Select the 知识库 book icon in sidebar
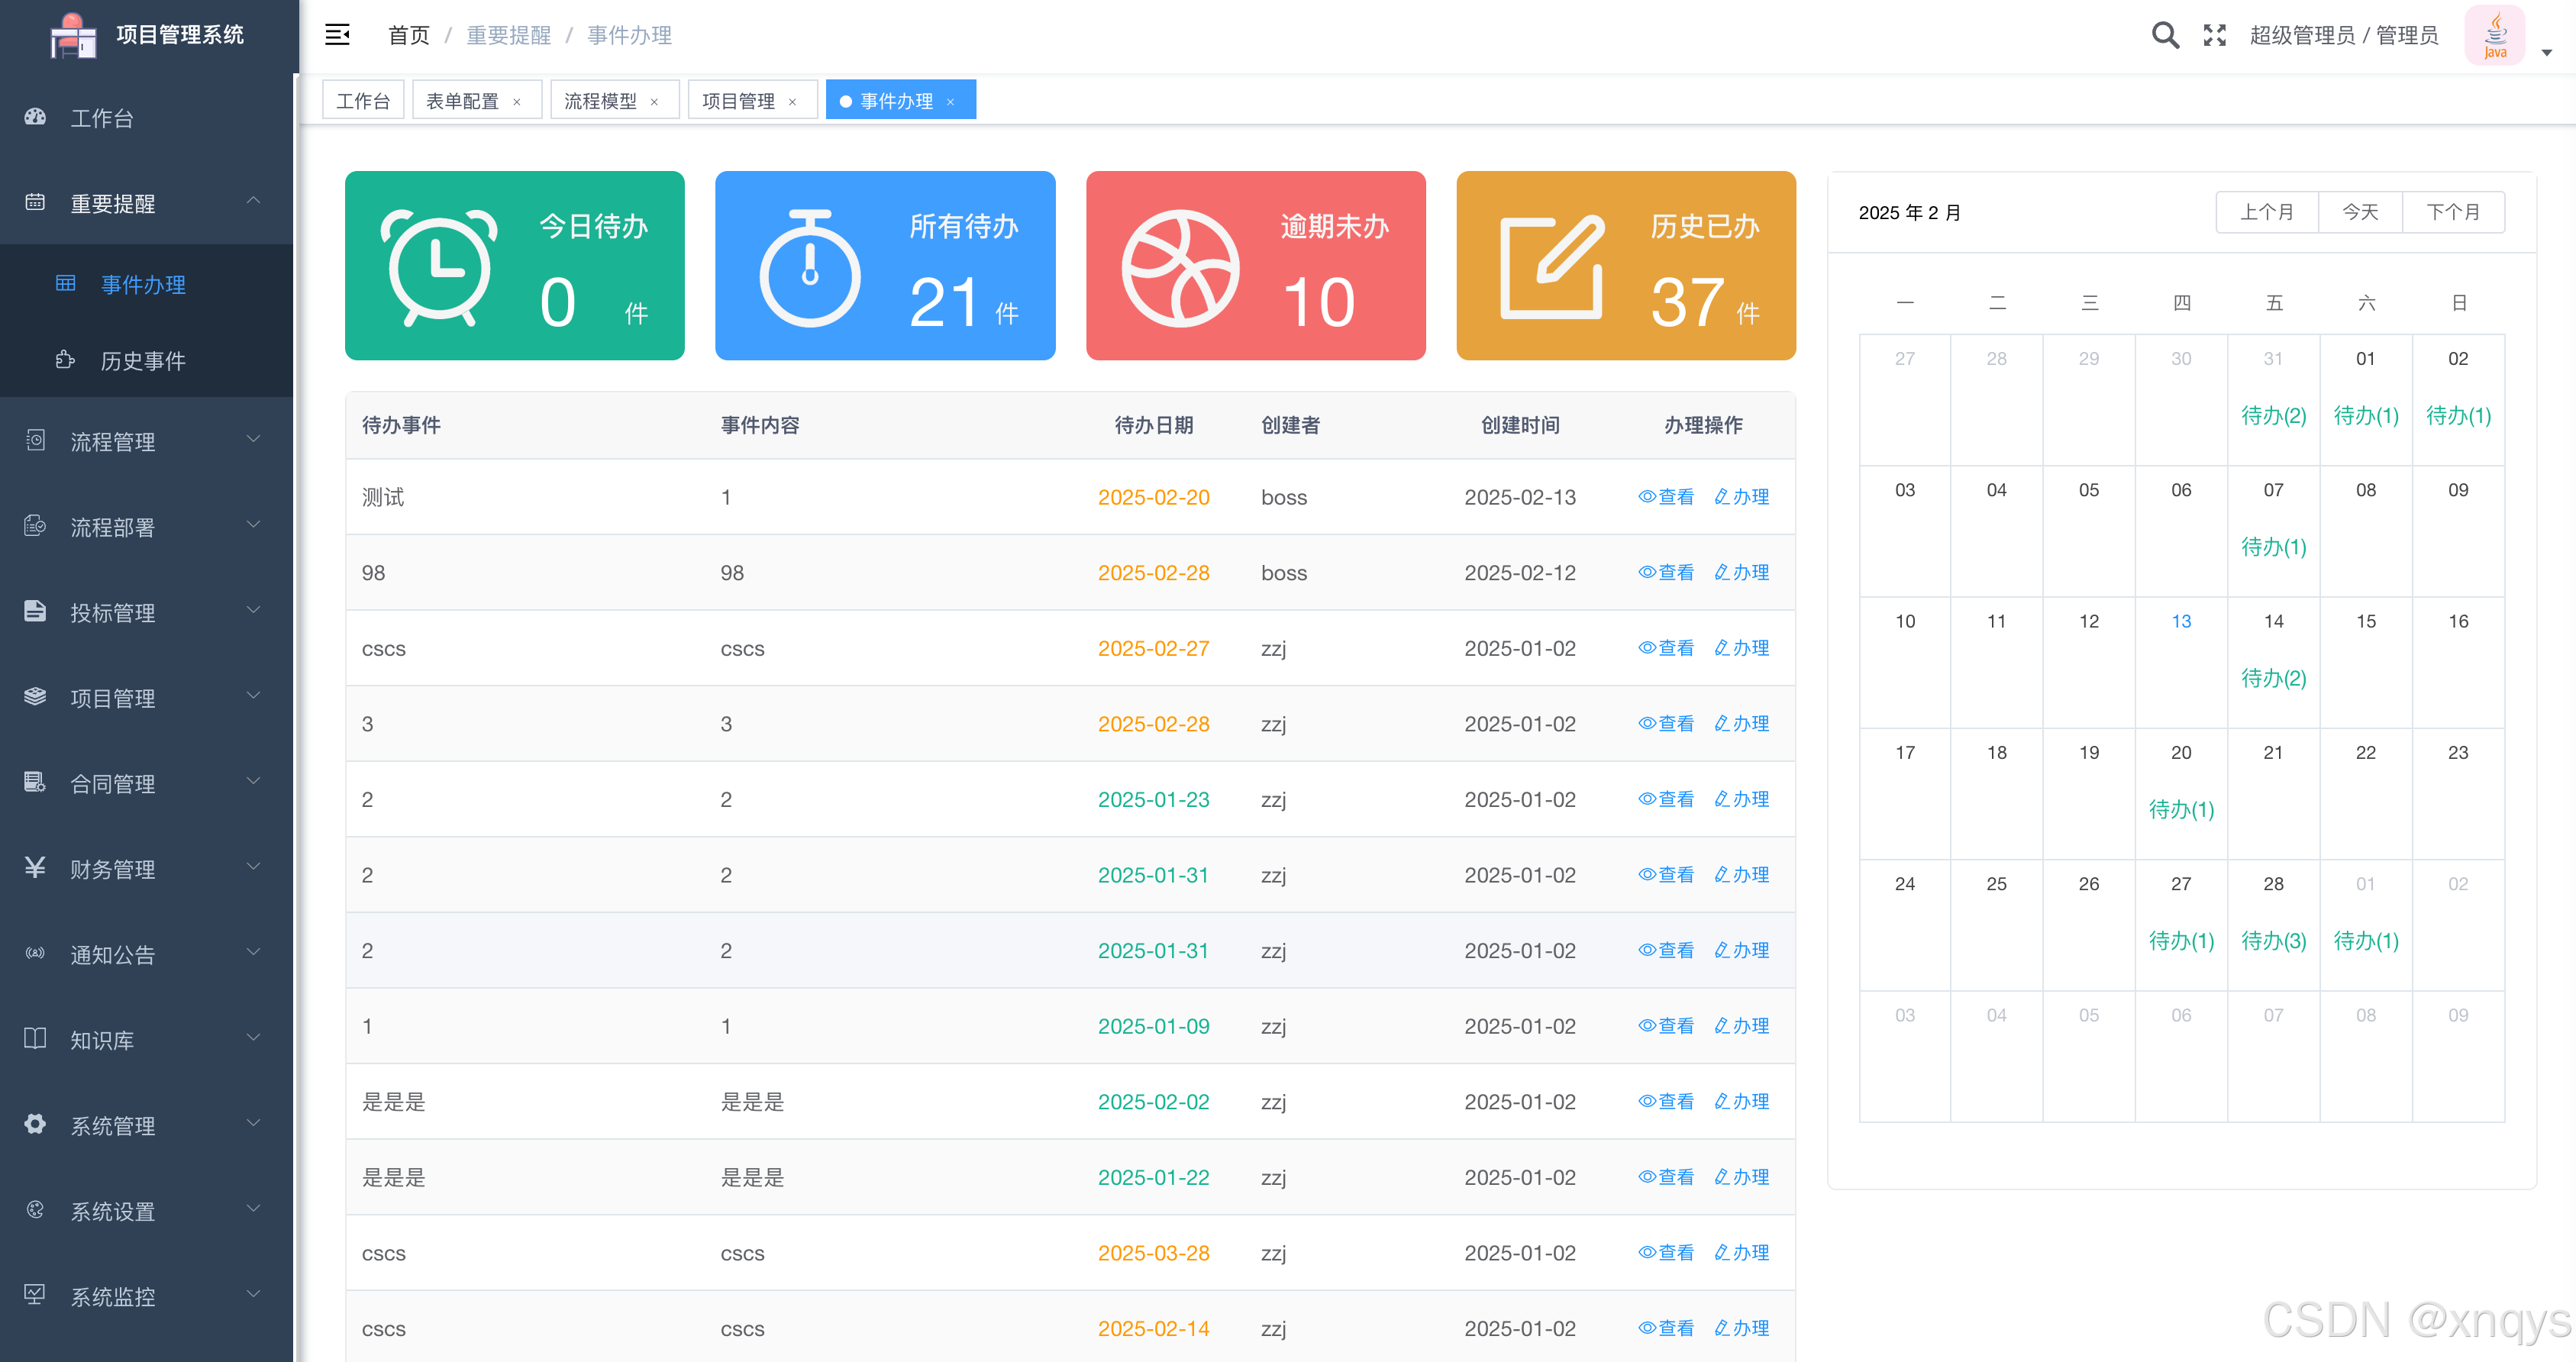Image resolution: width=2576 pixels, height=1362 pixels. (35, 1039)
